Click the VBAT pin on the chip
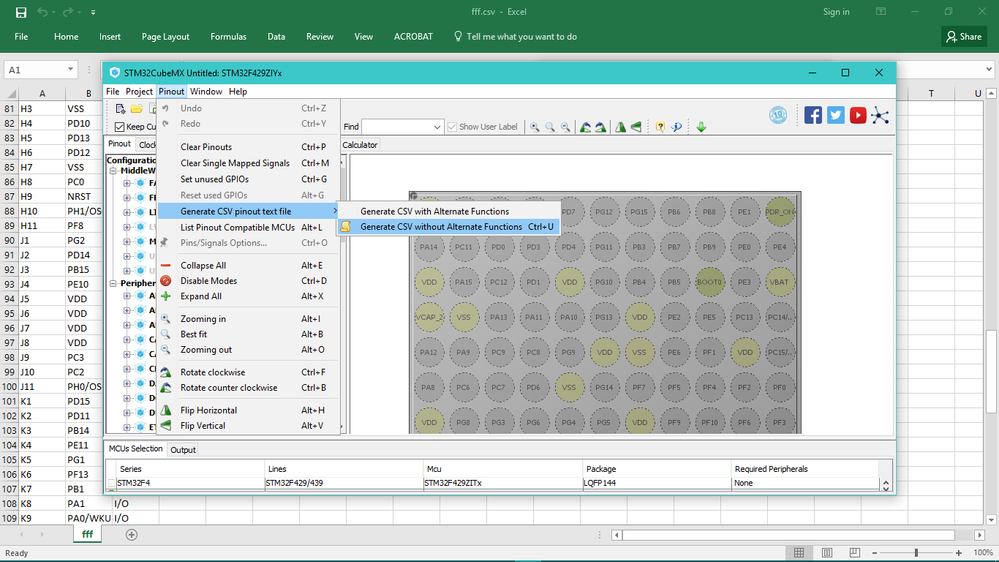 coord(779,282)
